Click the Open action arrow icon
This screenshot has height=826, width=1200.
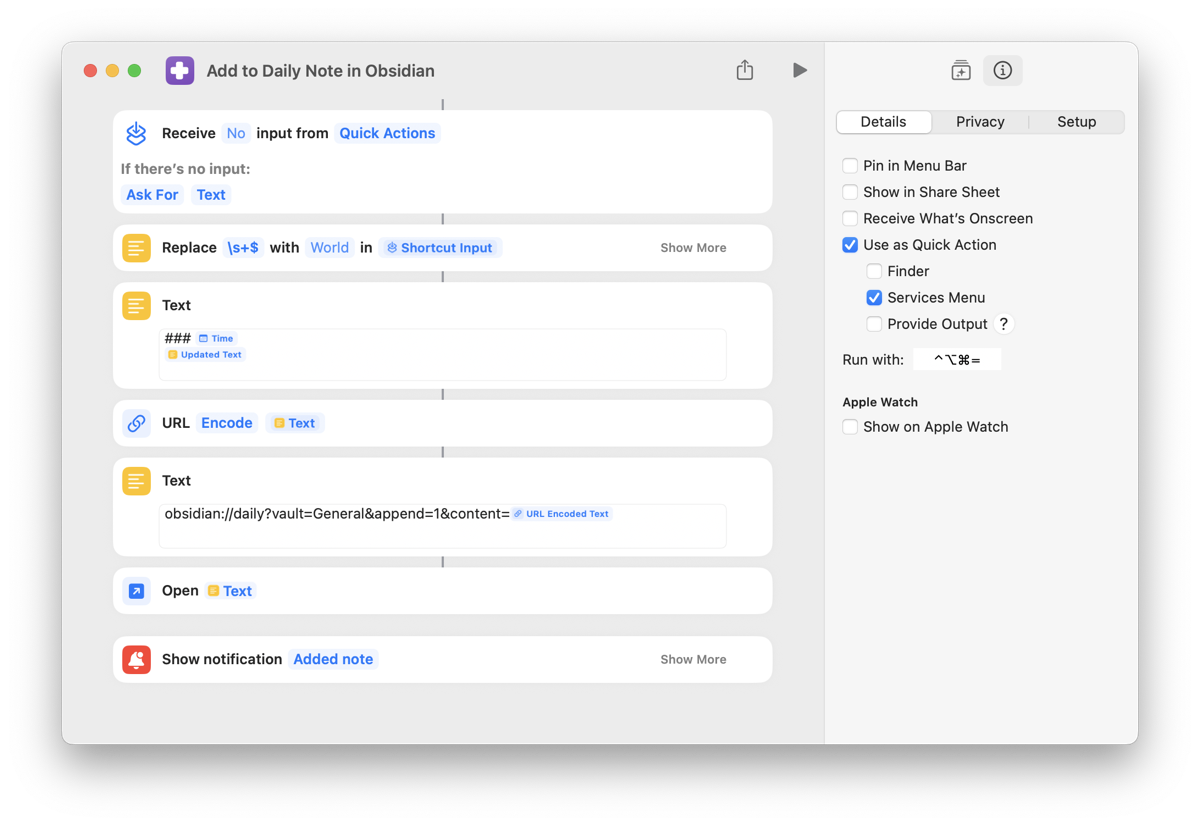click(137, 591)
